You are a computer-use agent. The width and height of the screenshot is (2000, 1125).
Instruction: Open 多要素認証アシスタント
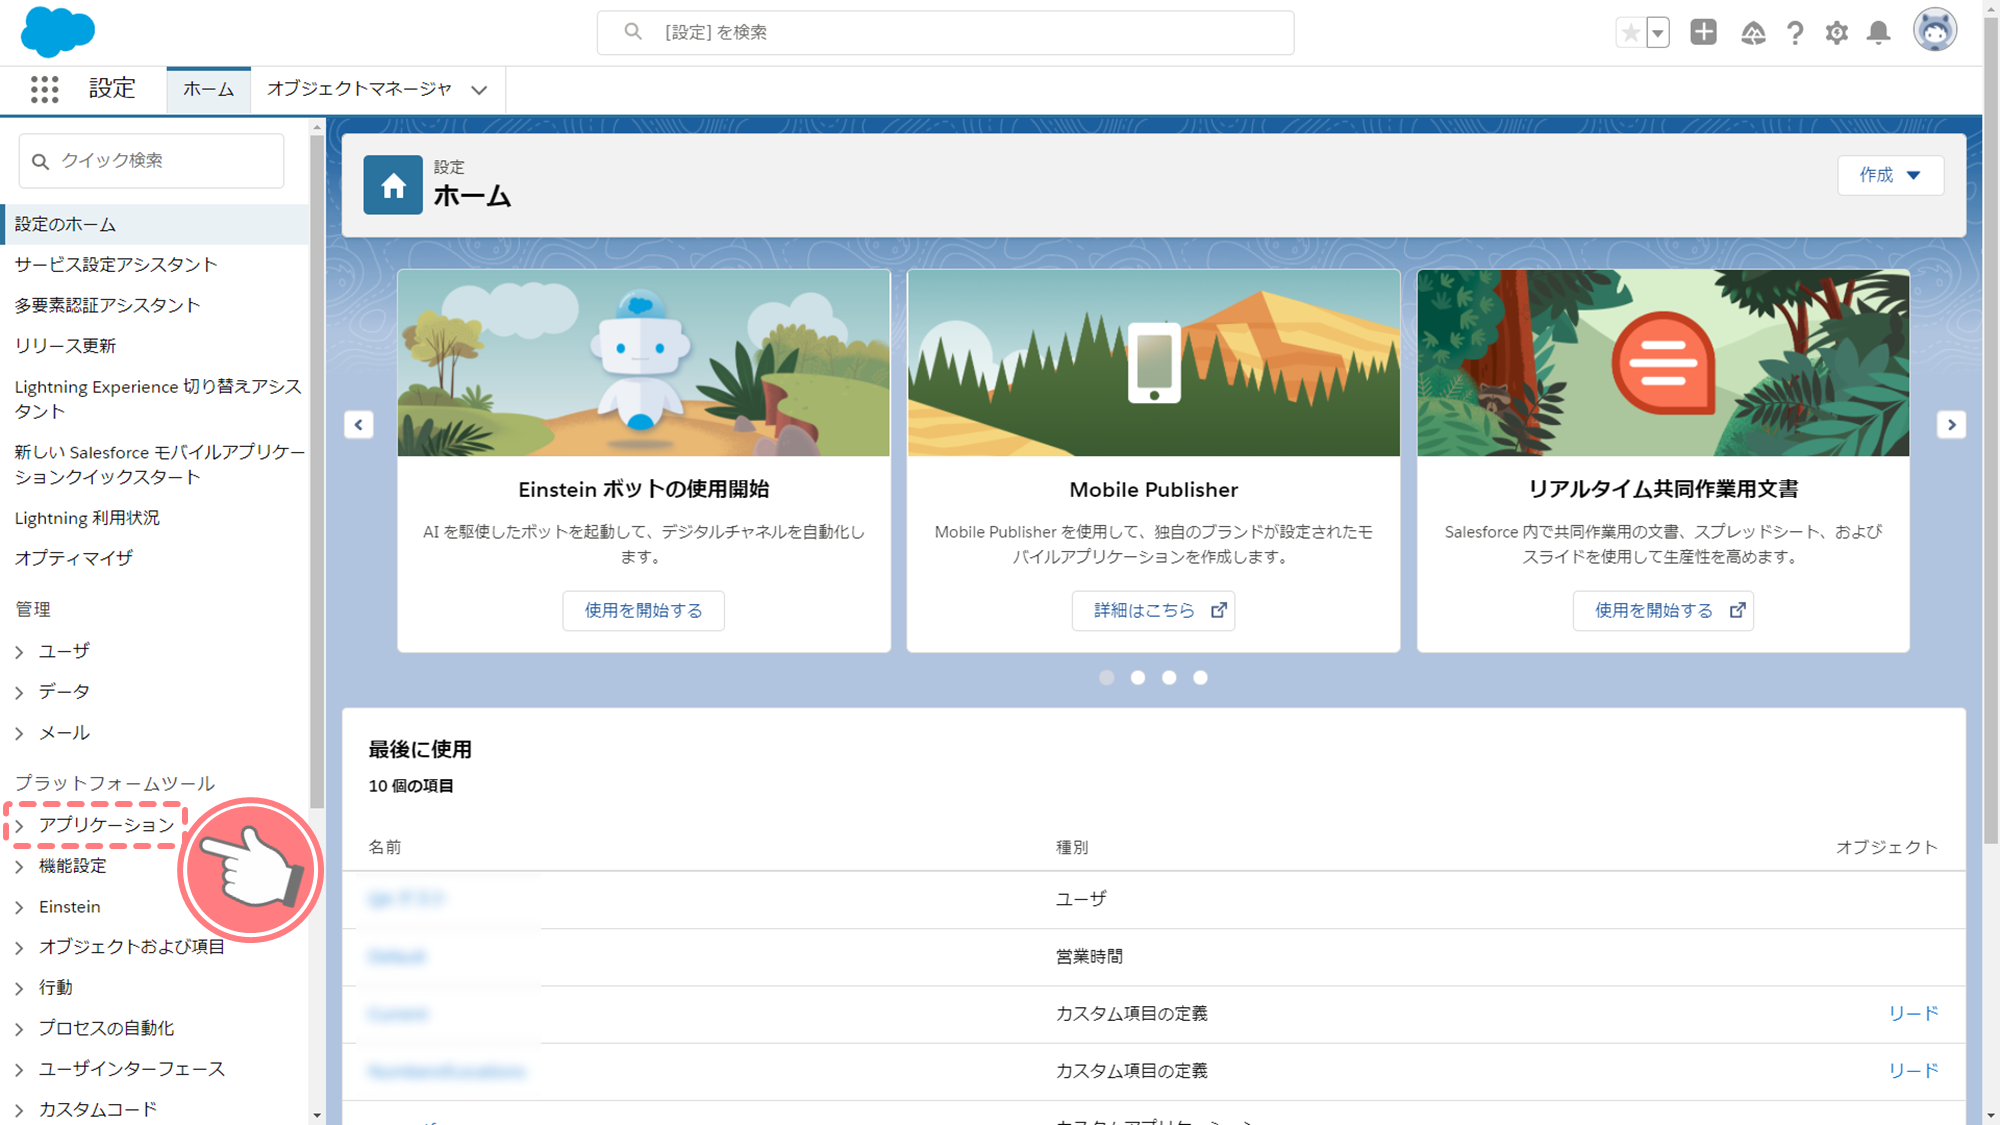(108, 305)
